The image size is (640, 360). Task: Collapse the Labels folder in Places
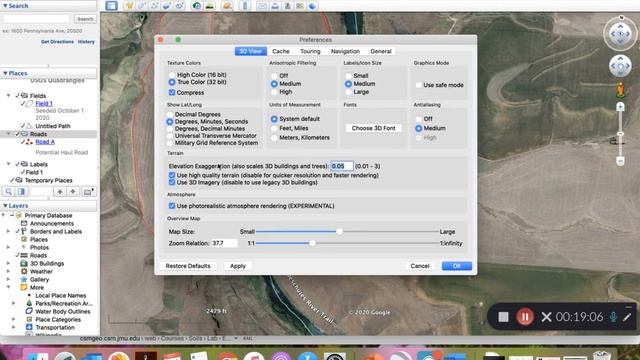coord(9,164)
